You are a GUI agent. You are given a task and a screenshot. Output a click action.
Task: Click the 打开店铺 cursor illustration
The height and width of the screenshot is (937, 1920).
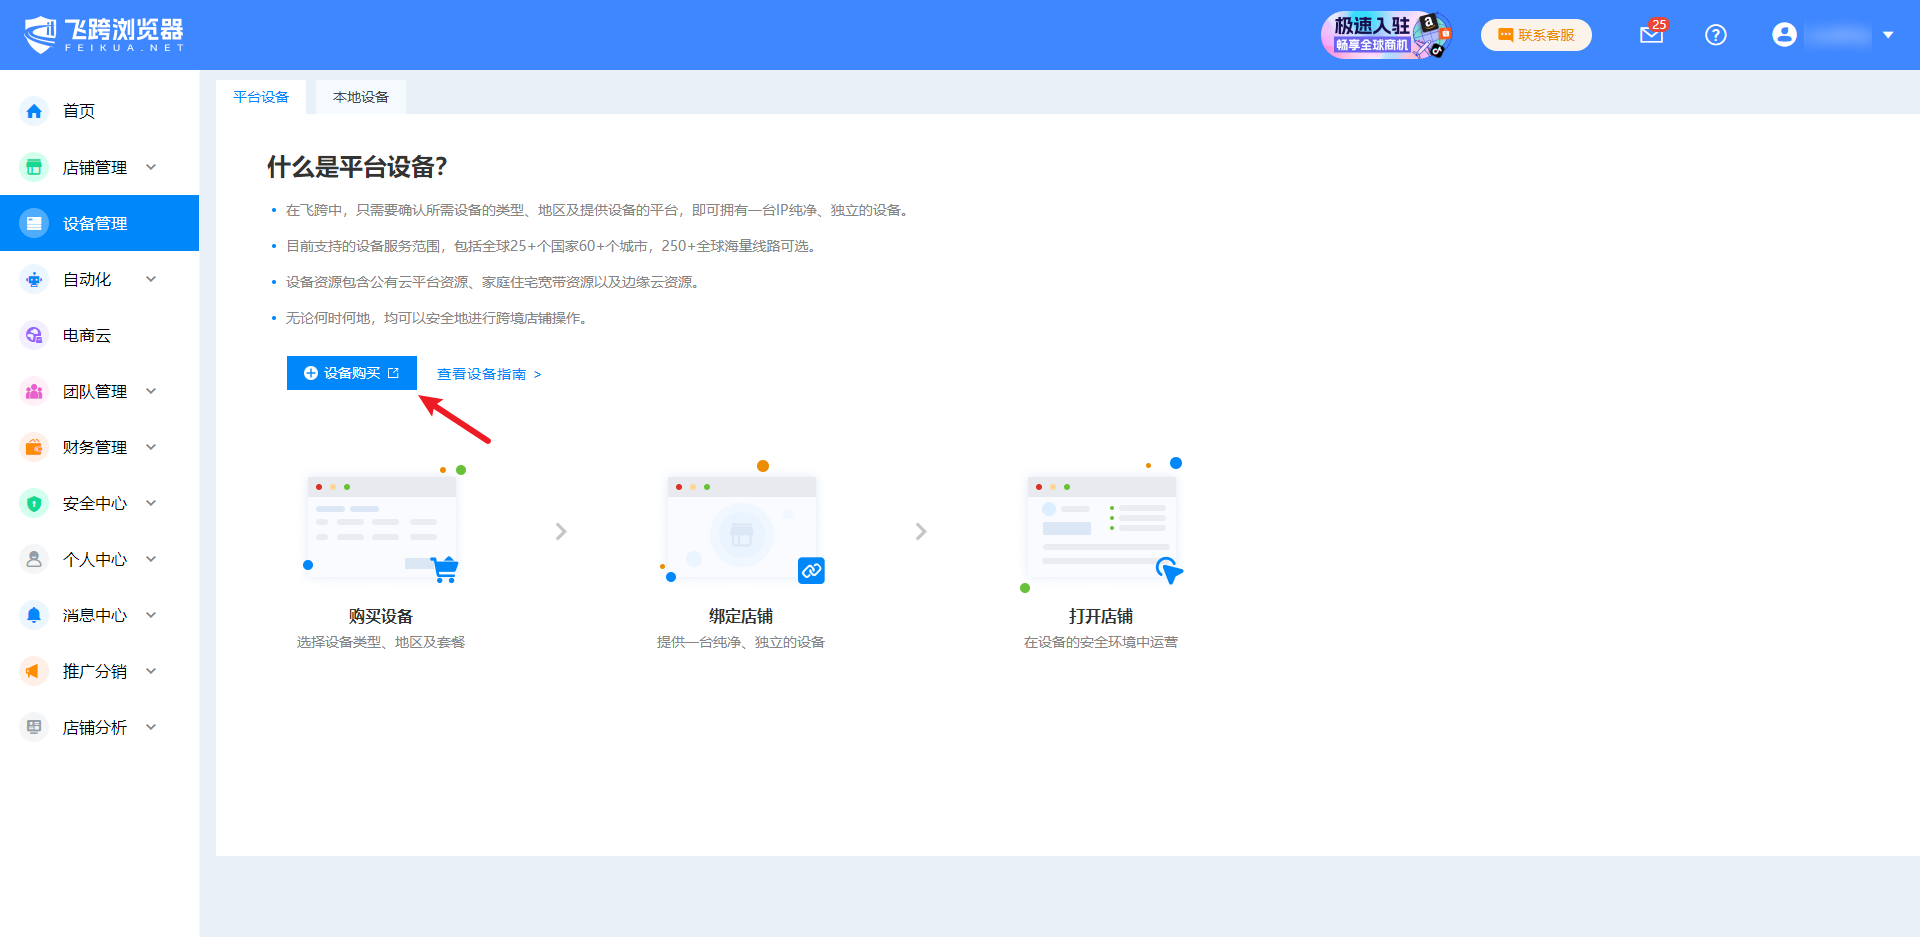(x=1168, y=570)
